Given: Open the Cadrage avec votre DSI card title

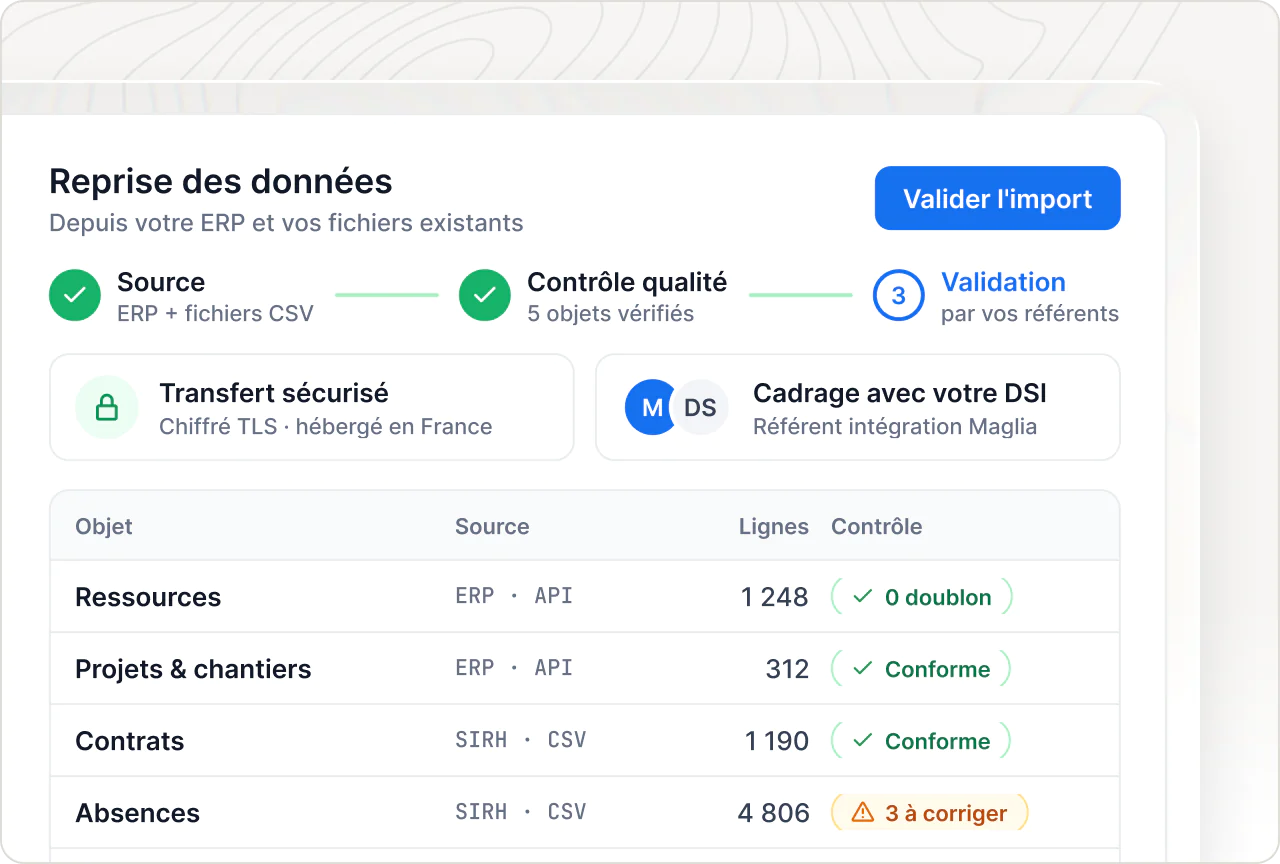Looking at the screenshot, I should tap(900, 393).
